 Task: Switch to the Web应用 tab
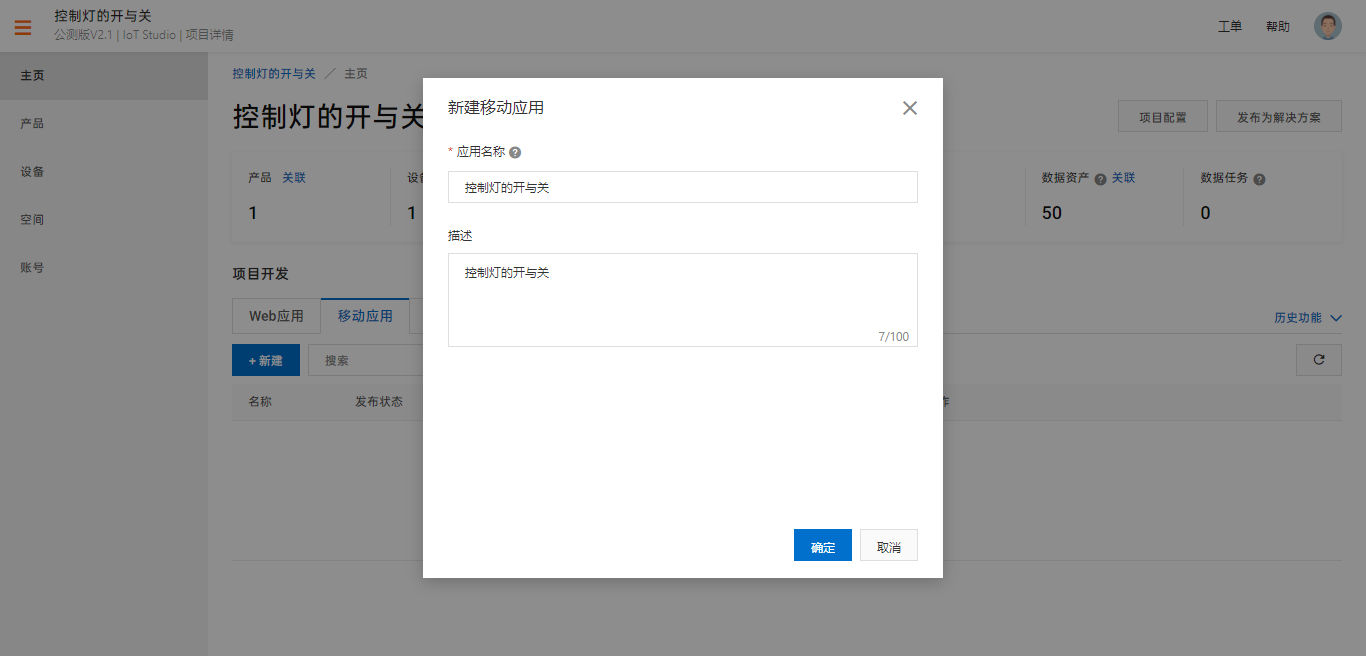[276, 315]
